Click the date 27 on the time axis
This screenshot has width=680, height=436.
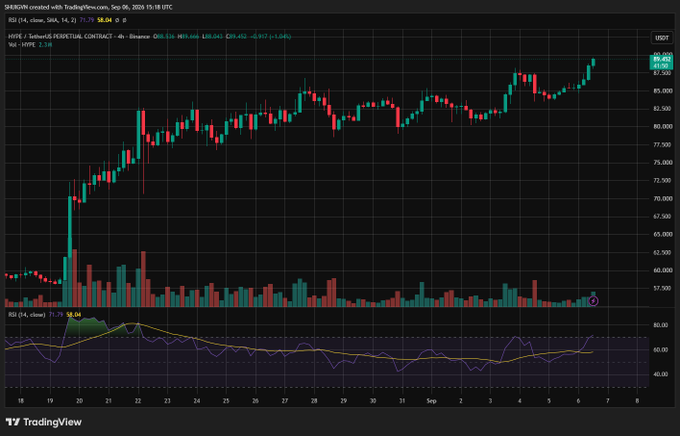[284, 401]
